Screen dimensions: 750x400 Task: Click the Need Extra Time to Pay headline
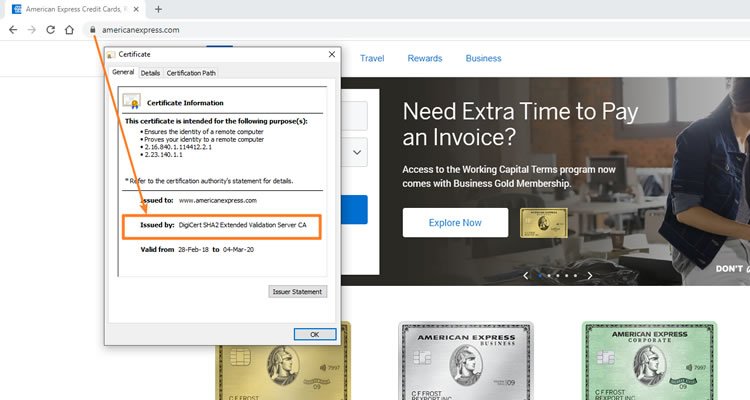click(x=520, y=124)
